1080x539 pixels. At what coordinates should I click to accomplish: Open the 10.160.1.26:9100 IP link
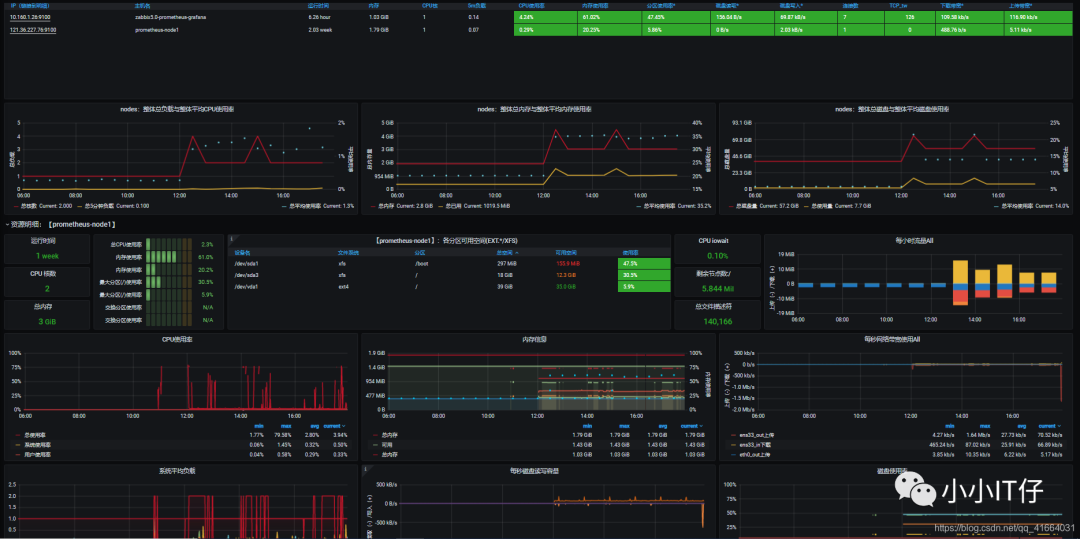32,16
